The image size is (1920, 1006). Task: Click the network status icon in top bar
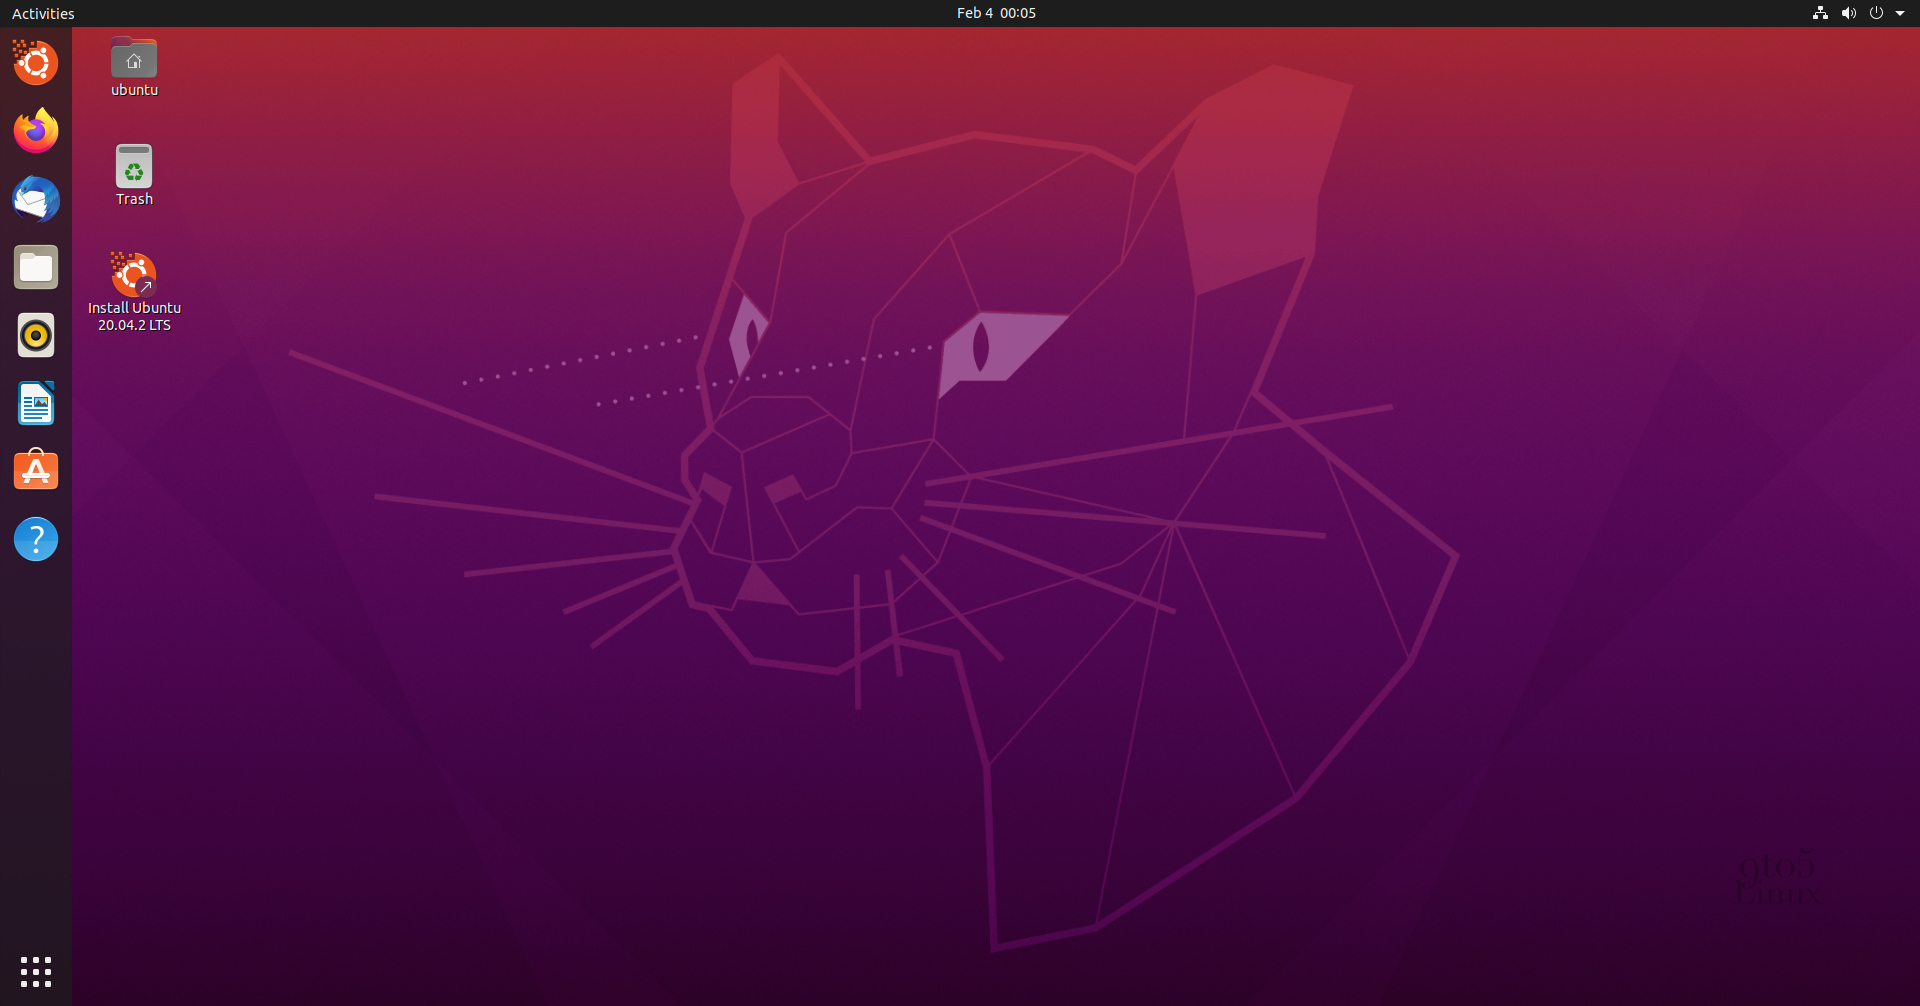1820,13
